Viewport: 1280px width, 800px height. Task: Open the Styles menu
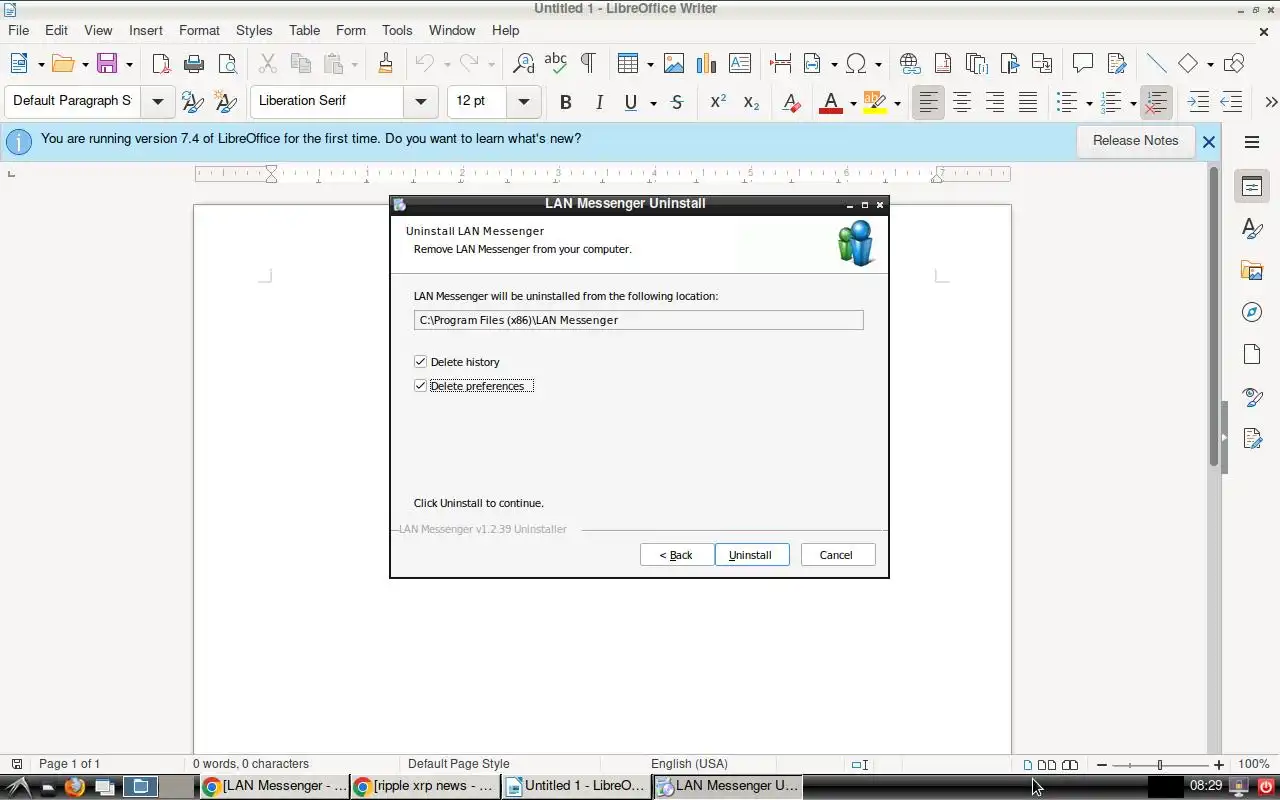(x=254, y=30)
